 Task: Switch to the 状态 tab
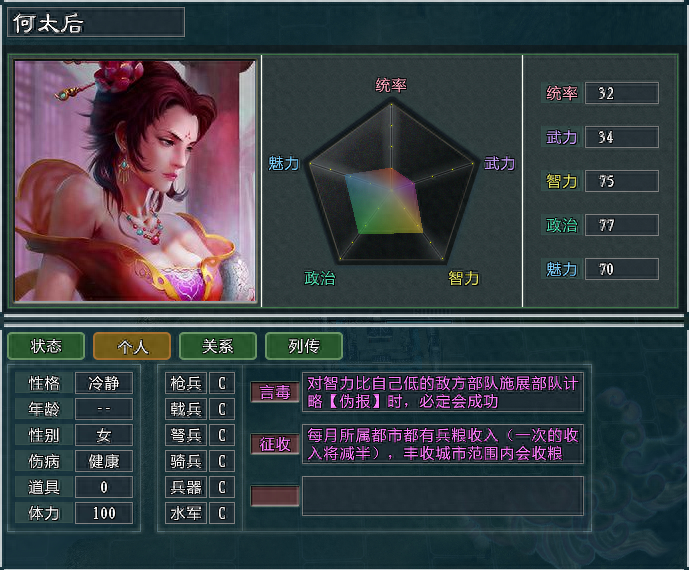pyautogui.click(x=46, y=346)
